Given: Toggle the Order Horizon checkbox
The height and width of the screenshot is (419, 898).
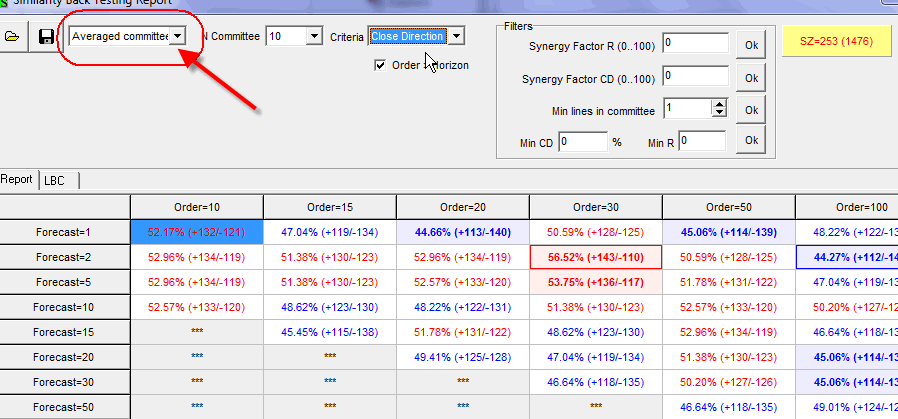Looking at the screenshot, I should point(380,65).
